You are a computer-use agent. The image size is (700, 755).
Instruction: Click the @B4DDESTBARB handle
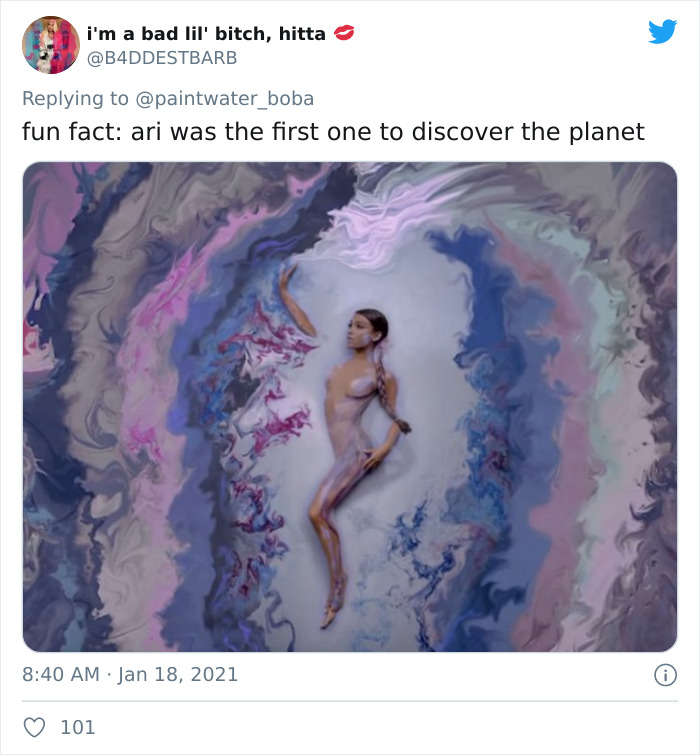coord(163,58)
